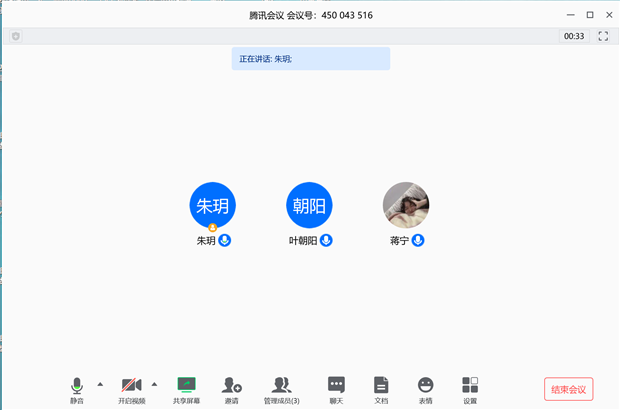Screen dimensions: 620x410
Task: Click microphone indicator next to 蒋宁
Action: click(418, 240)
